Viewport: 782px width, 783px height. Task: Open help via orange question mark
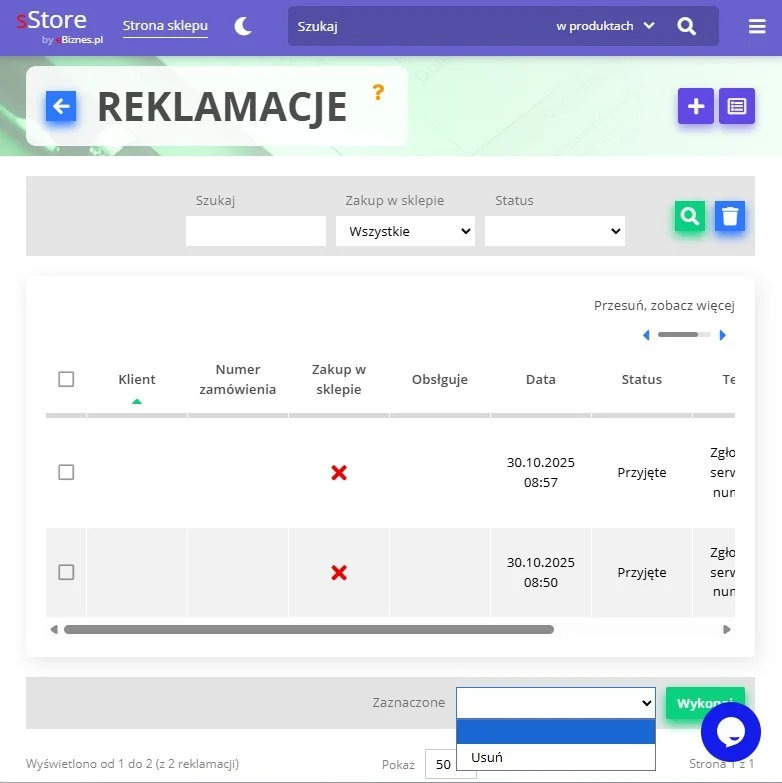click(x=378, y=92)
